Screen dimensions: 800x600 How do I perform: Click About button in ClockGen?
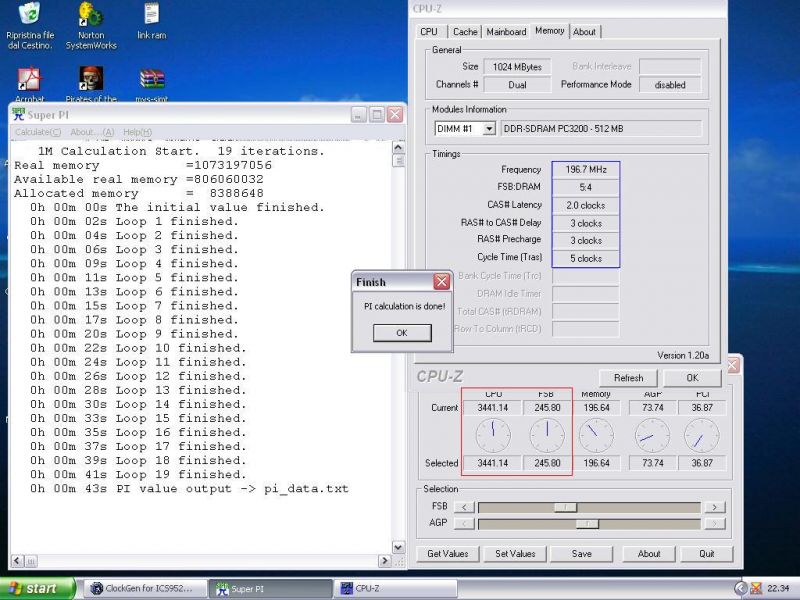649,554
